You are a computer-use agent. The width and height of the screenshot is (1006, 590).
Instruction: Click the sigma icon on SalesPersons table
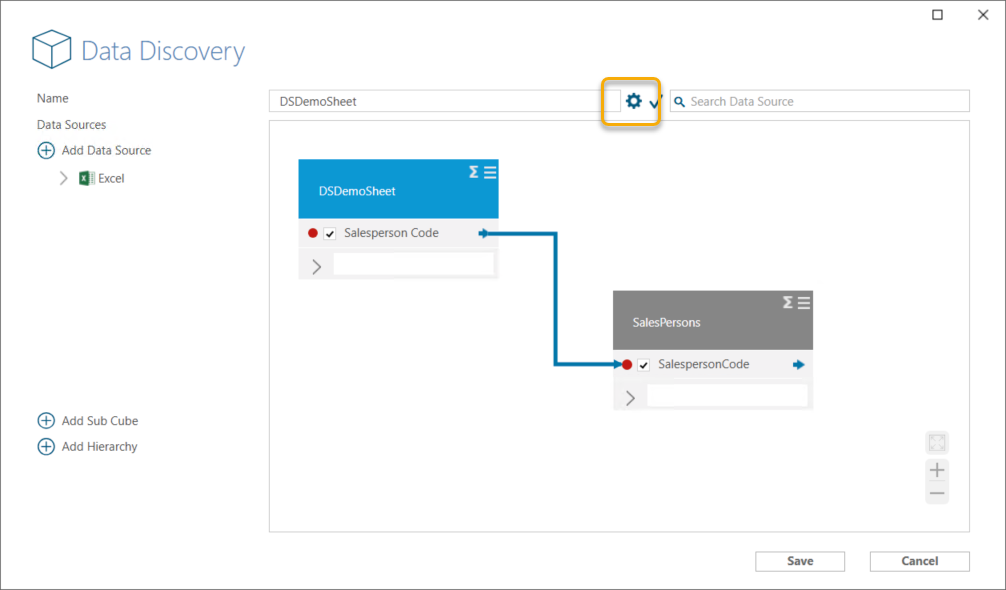(788, 303)
